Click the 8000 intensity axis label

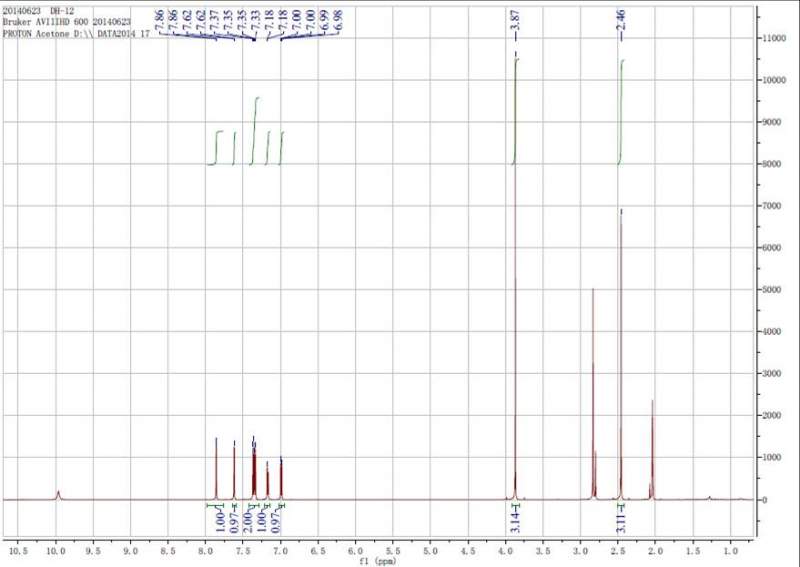point(772,164)
